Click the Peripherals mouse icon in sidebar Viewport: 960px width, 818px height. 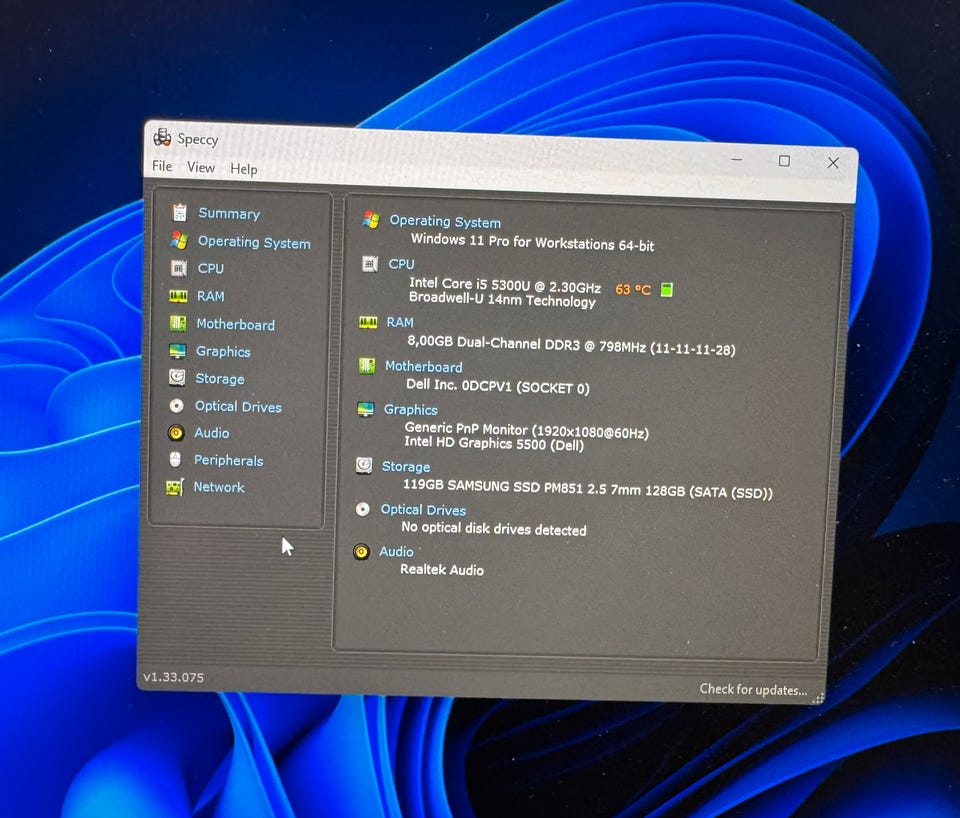[175, 459]
